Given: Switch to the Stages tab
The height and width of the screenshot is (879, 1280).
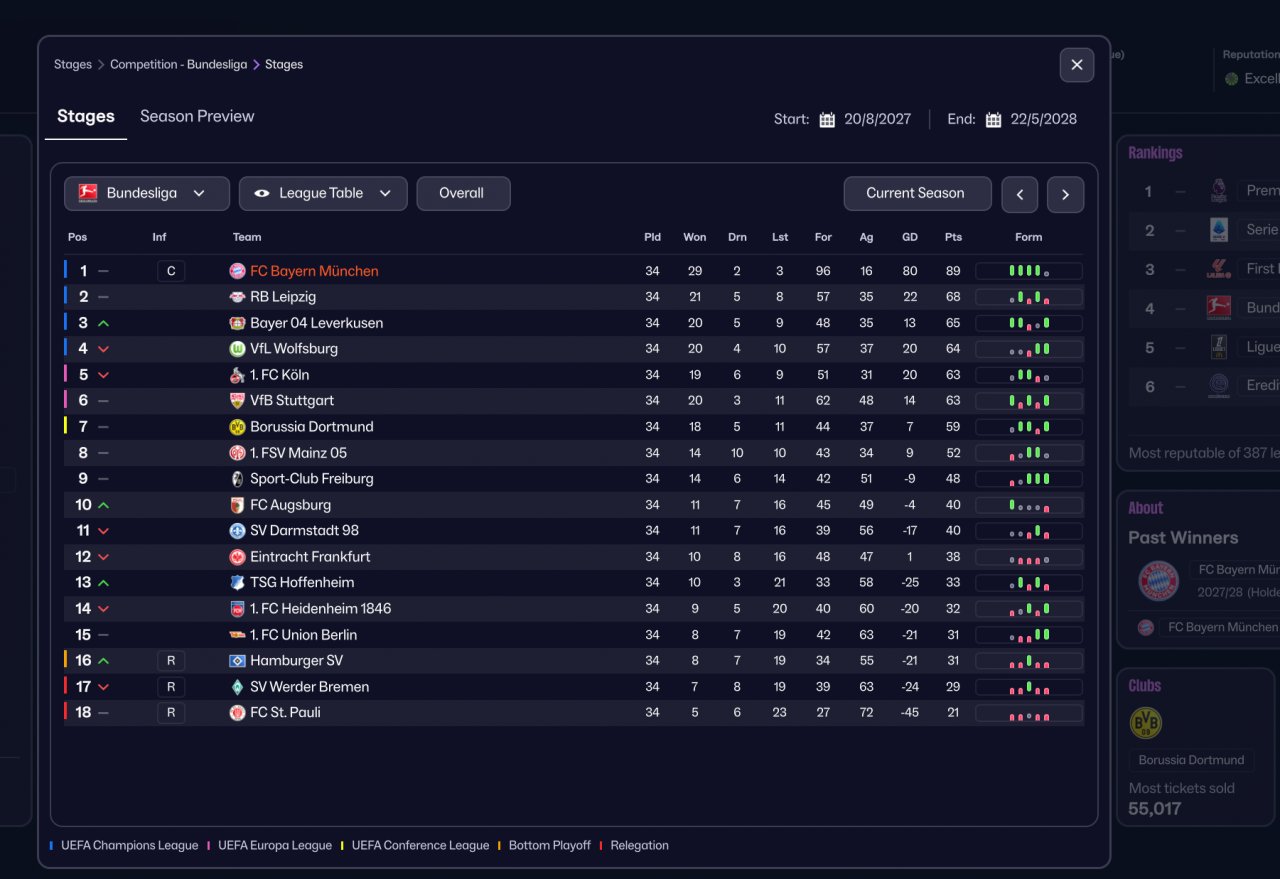Looking at the screenshot, I should pyautogui.click(x=86, y=117).
